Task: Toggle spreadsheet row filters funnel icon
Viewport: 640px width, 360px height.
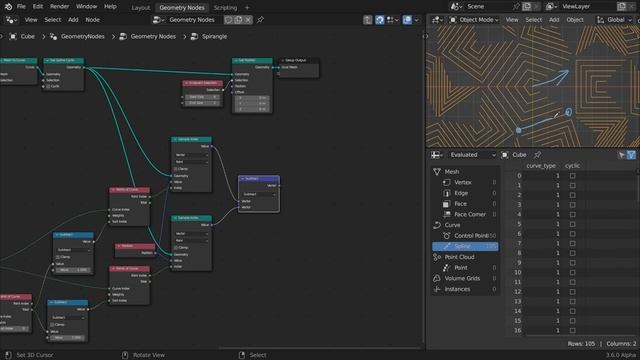Action: tap(631, 155)
